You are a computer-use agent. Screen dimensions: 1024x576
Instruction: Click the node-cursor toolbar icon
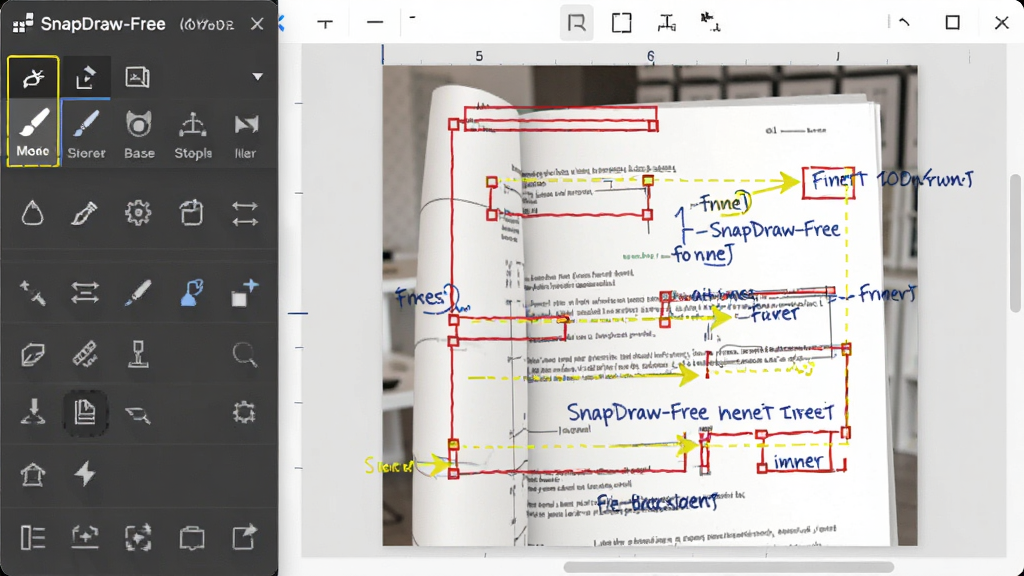[710, 23]
